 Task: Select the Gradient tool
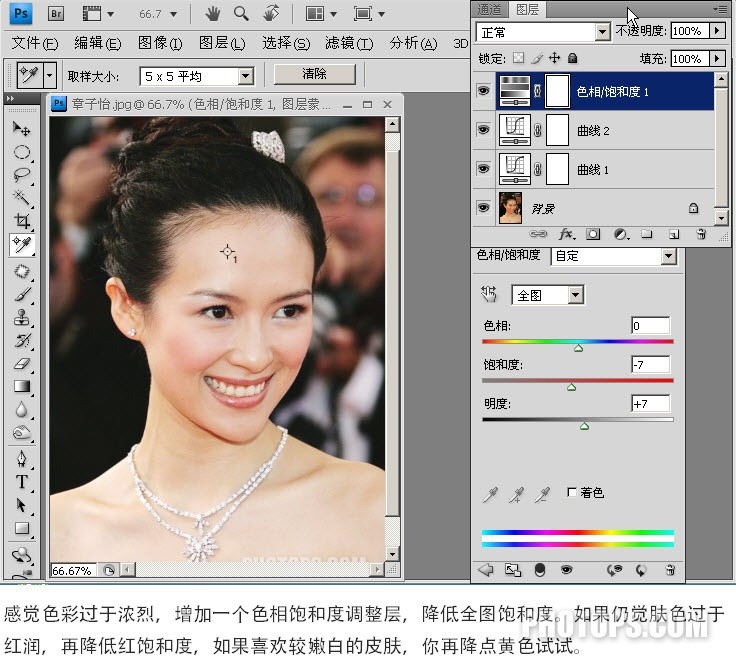pyautogui.click(x=21, y=386)
